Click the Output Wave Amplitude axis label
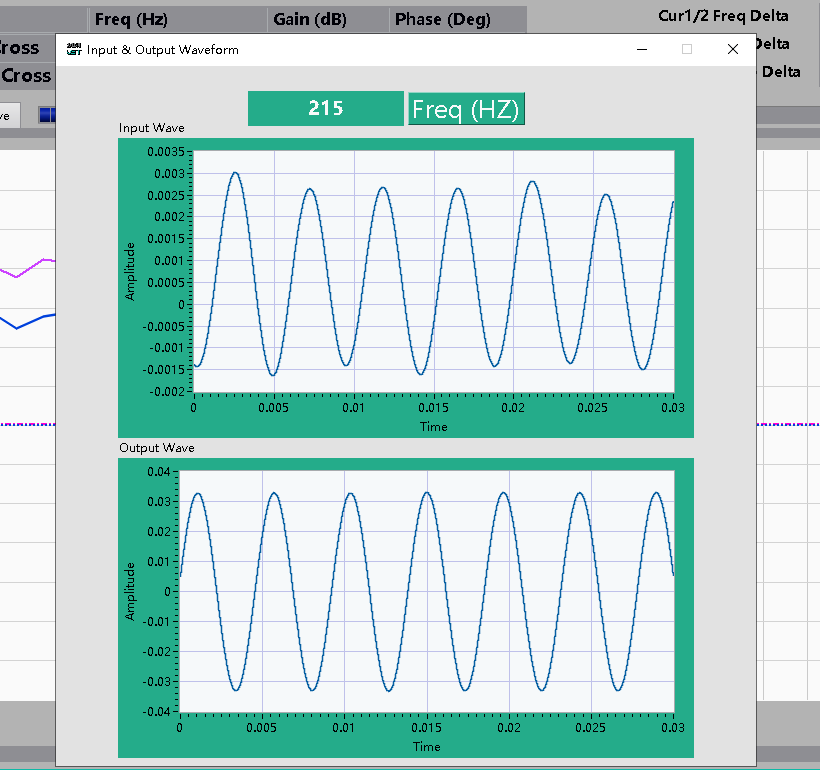The image size is (820, 770). point(129,590)
